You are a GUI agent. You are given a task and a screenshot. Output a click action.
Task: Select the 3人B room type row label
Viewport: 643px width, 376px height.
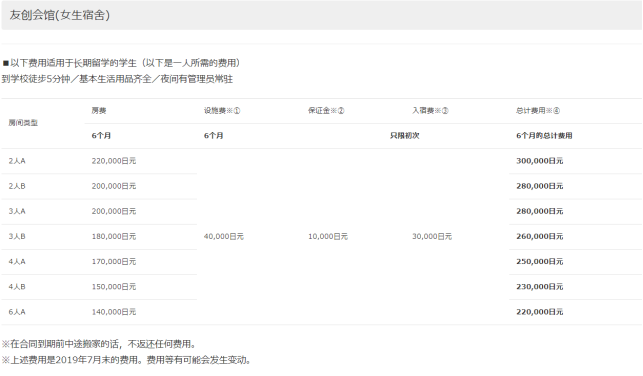tap(17, 236)
